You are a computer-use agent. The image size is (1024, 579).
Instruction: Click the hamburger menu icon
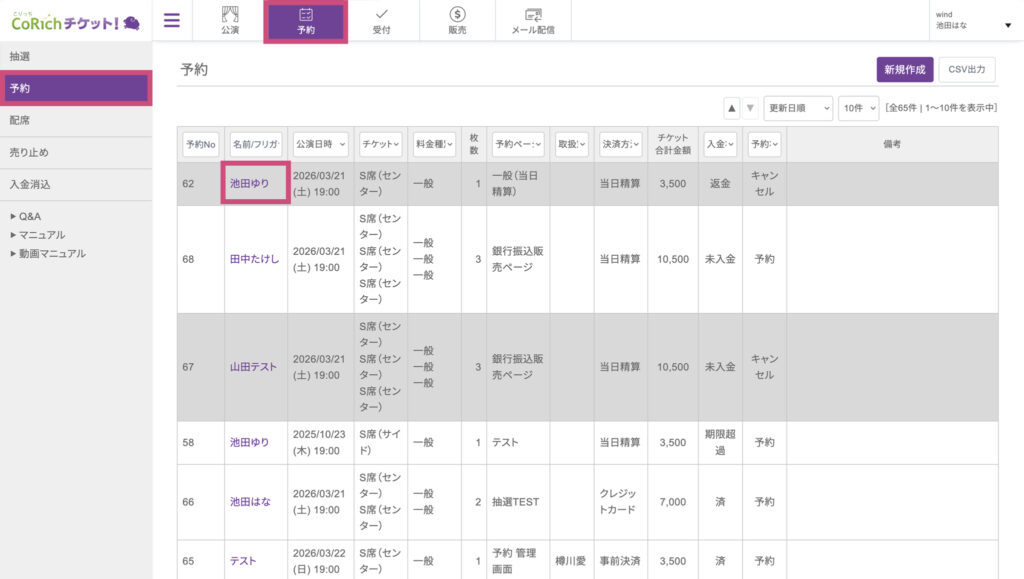[x=172, y=21]
